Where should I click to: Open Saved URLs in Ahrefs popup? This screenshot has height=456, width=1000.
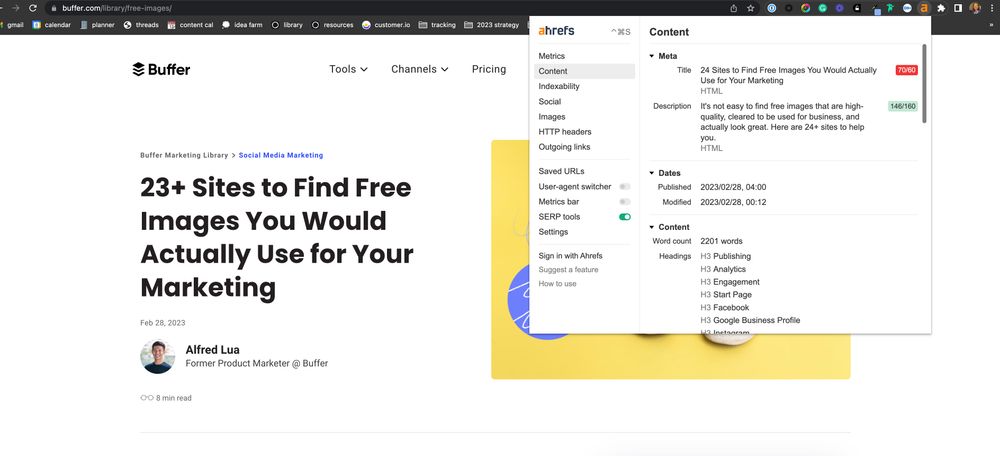pos(561,171)
